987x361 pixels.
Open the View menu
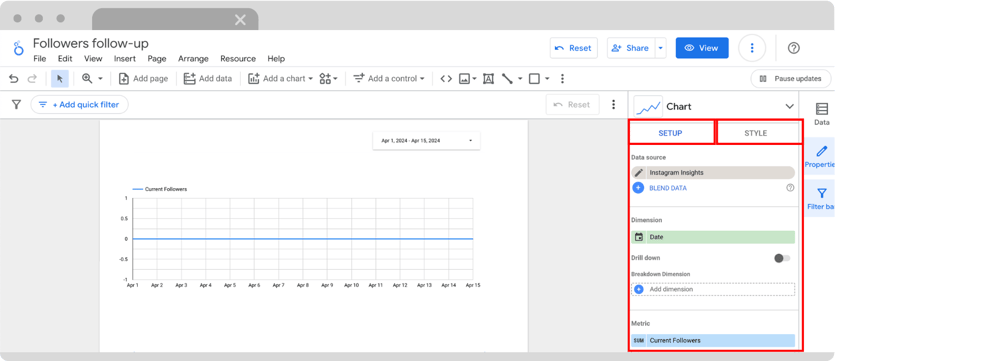pyautogui.click(x=93, y=58)
